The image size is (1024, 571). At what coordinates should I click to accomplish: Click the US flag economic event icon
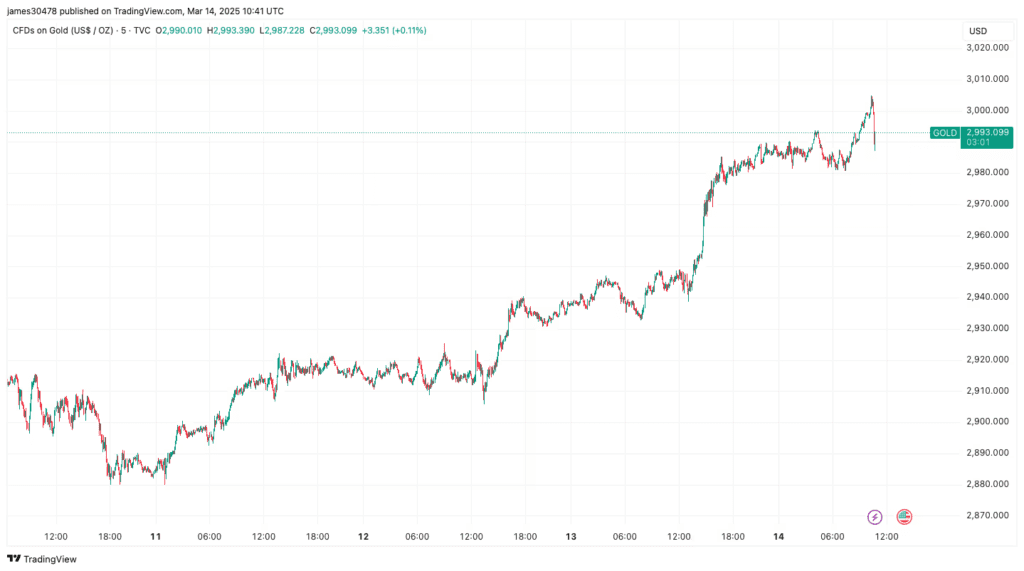904,517
